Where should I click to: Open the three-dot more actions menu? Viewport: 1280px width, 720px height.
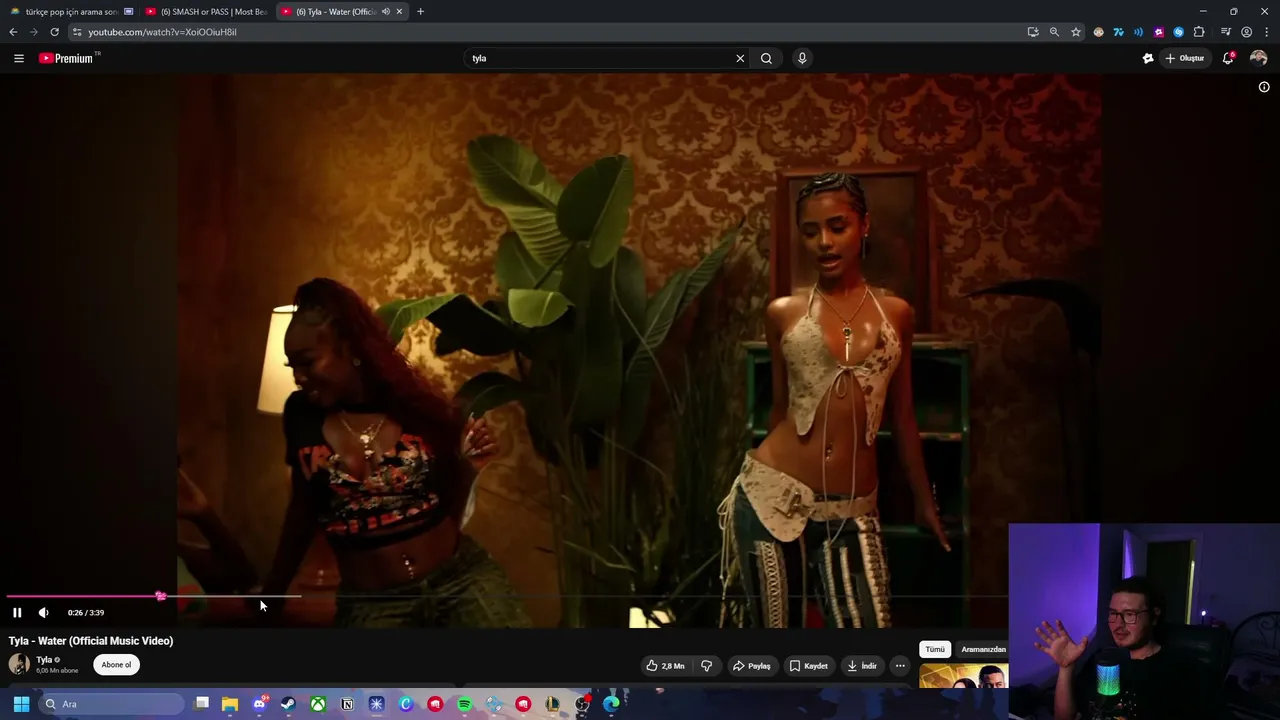coord(900,666)
